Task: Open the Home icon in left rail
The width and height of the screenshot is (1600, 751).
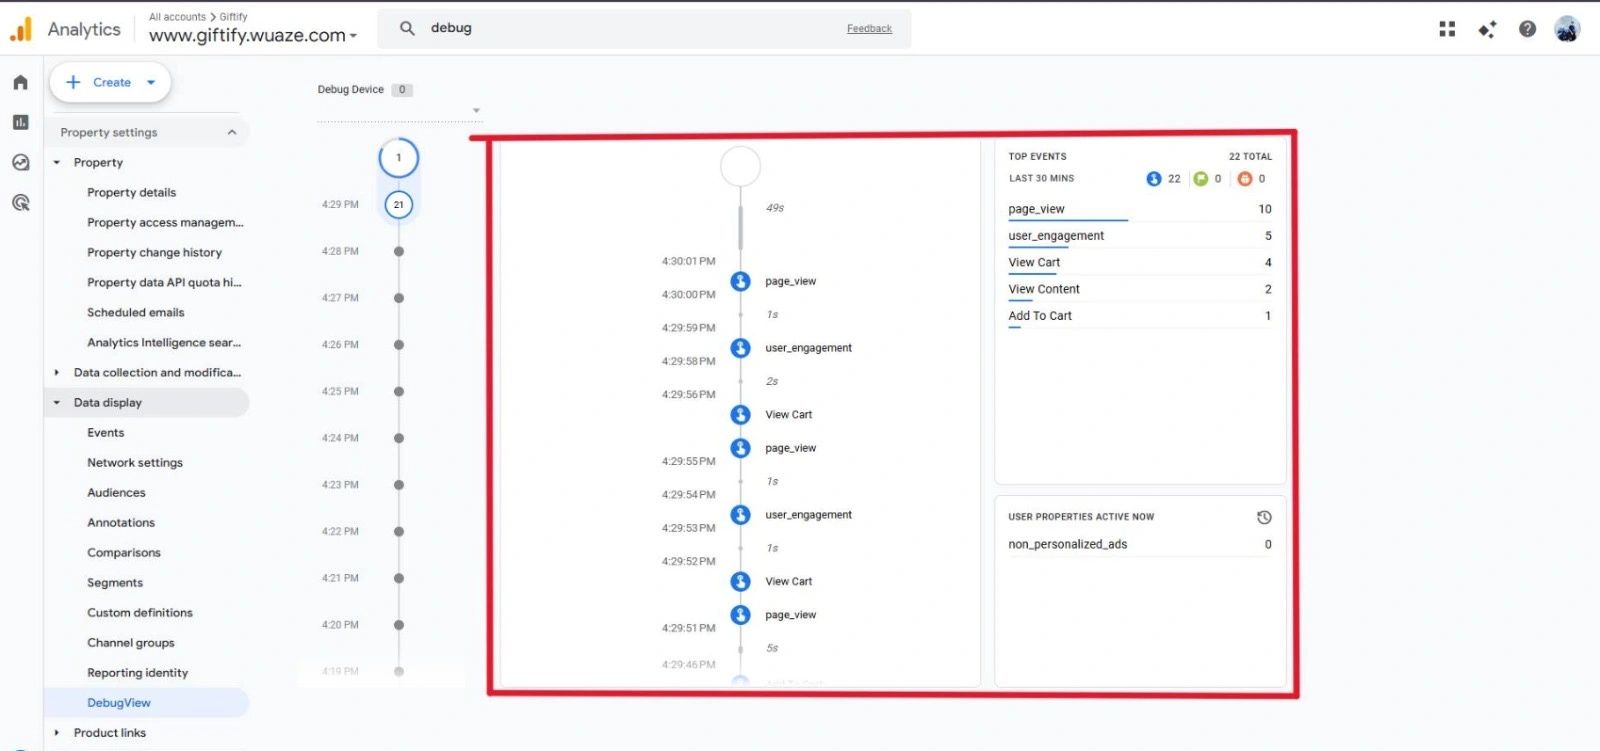Action: (x=20, y=82)
